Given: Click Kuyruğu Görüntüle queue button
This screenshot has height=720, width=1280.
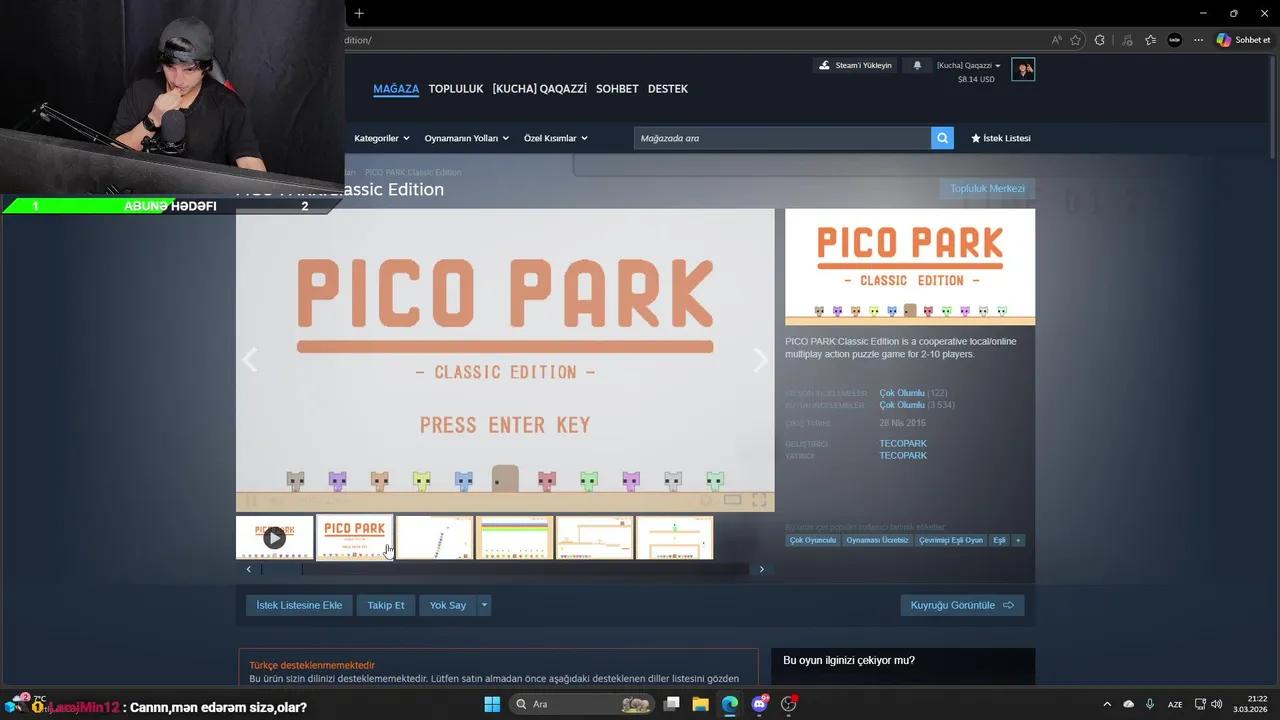Looking at the screenshot, I should pyautogui.click(x=962, y=605).
